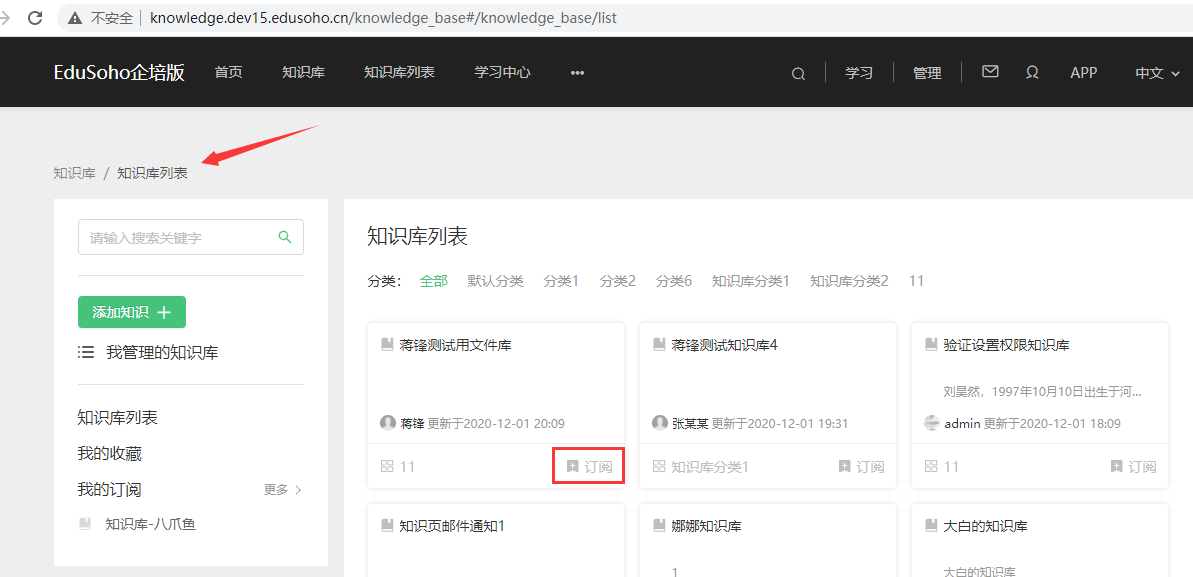Switch to 学习 mode in header
Image resolution: width=1193 pixels, height=577 pixels.
pyautogui.click(x=859, y=73)
